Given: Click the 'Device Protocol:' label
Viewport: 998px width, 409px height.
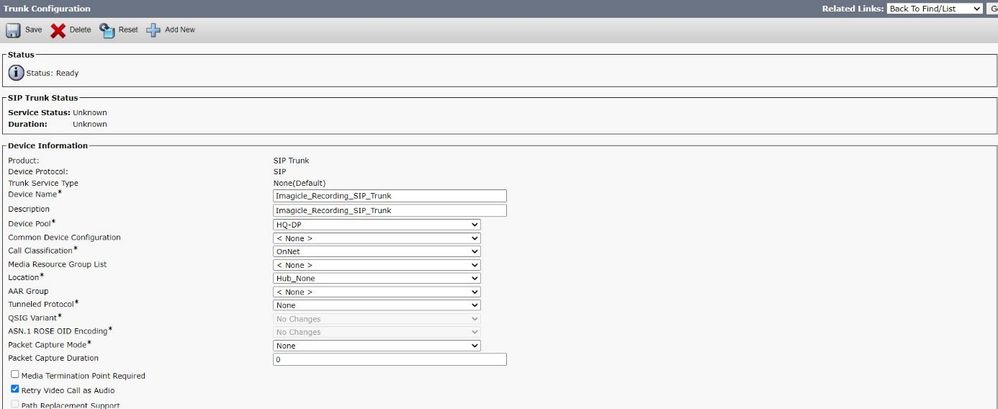Looking at the screenshot, I should 38,172.
